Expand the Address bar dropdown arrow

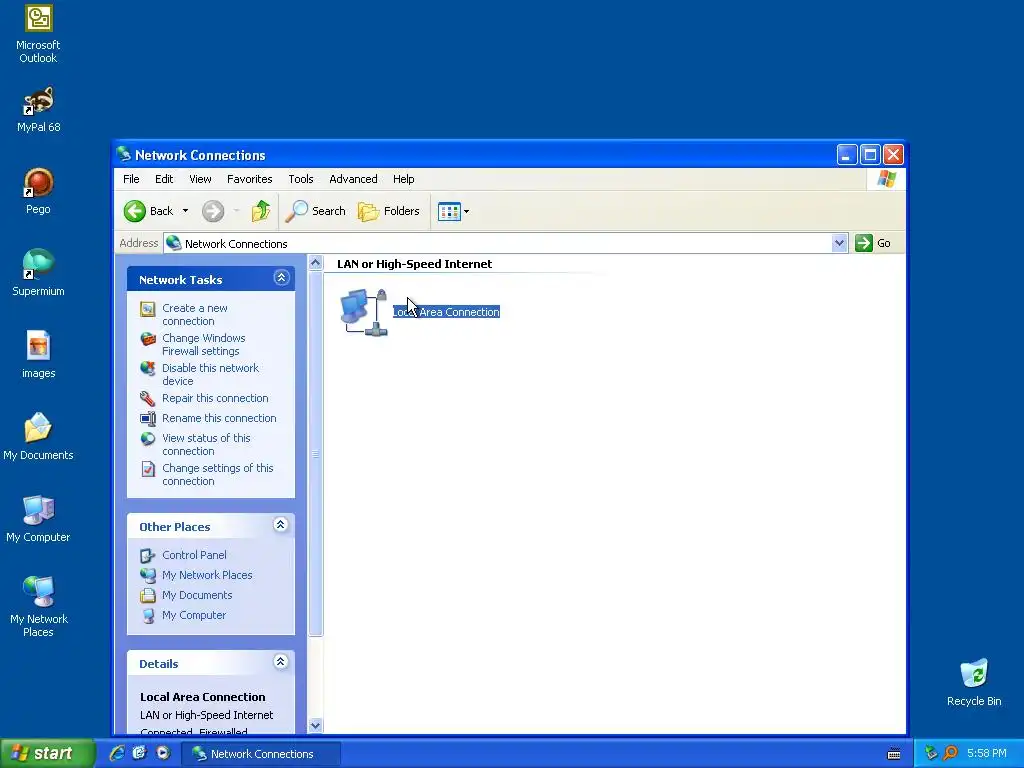(x=839, y=244)
